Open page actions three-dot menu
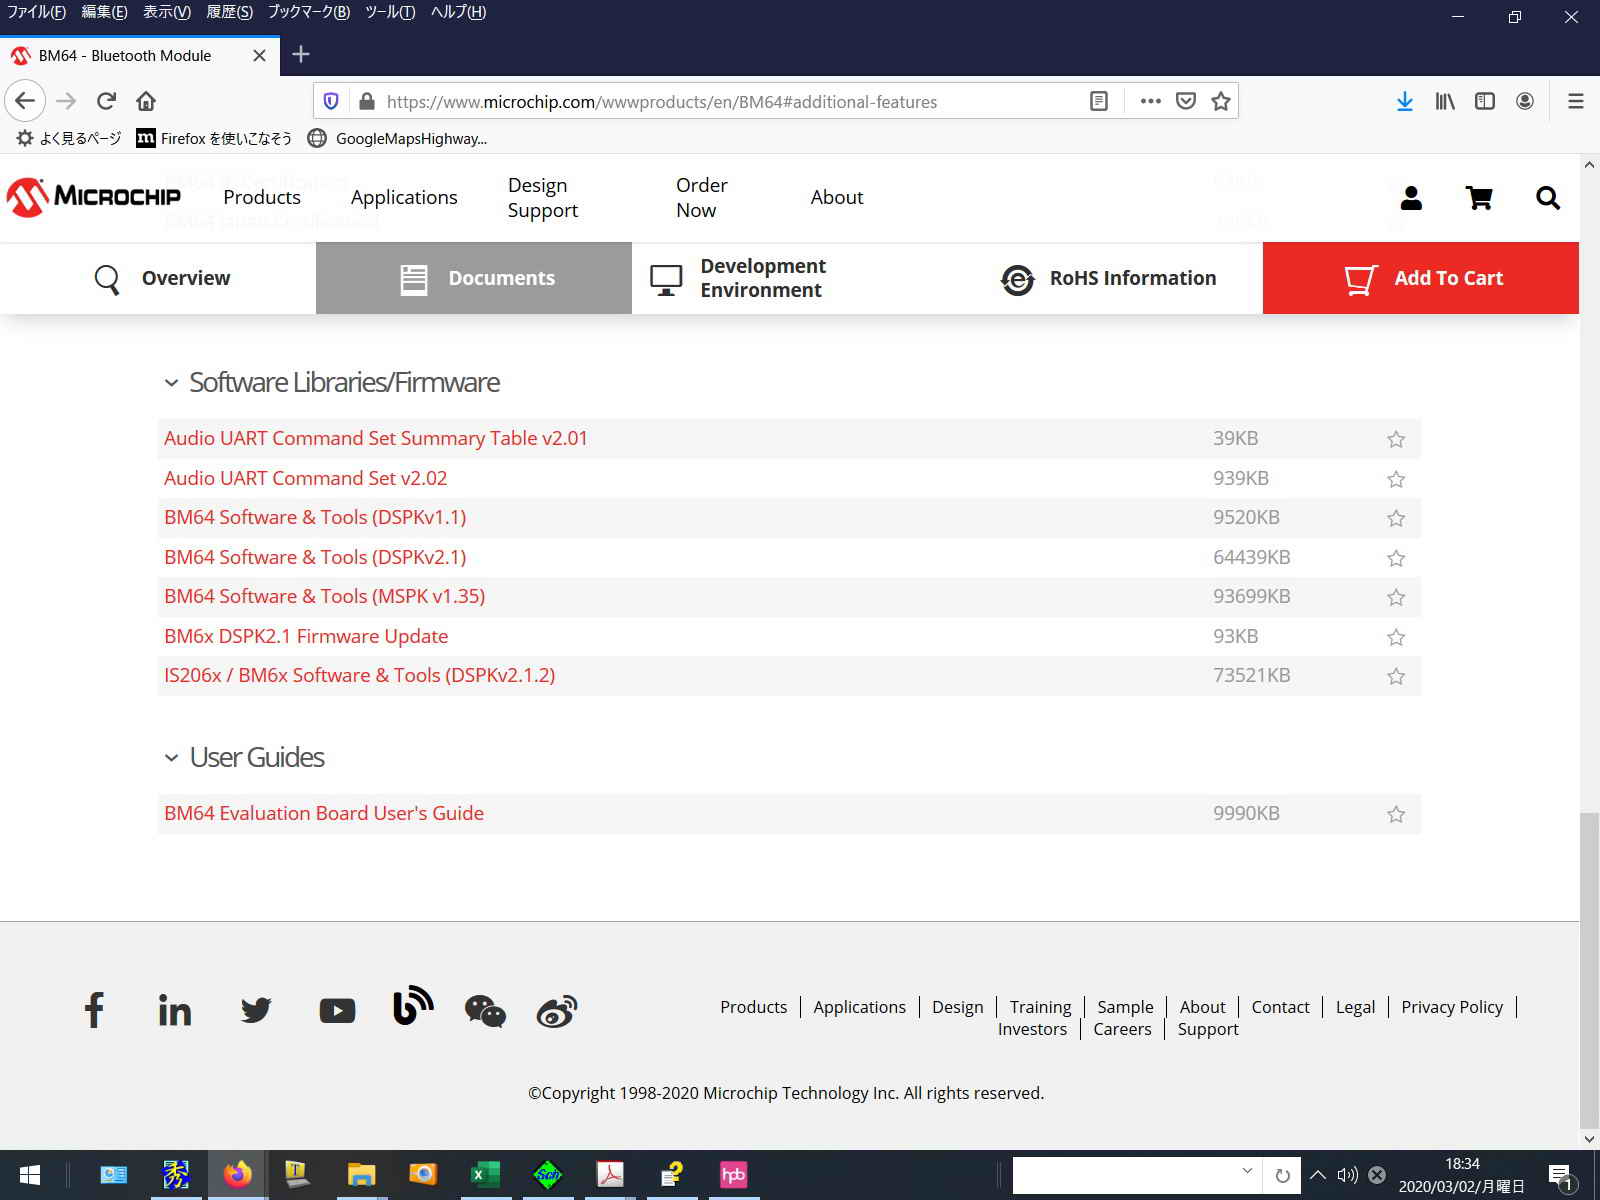 click(x=1150, y=101)
